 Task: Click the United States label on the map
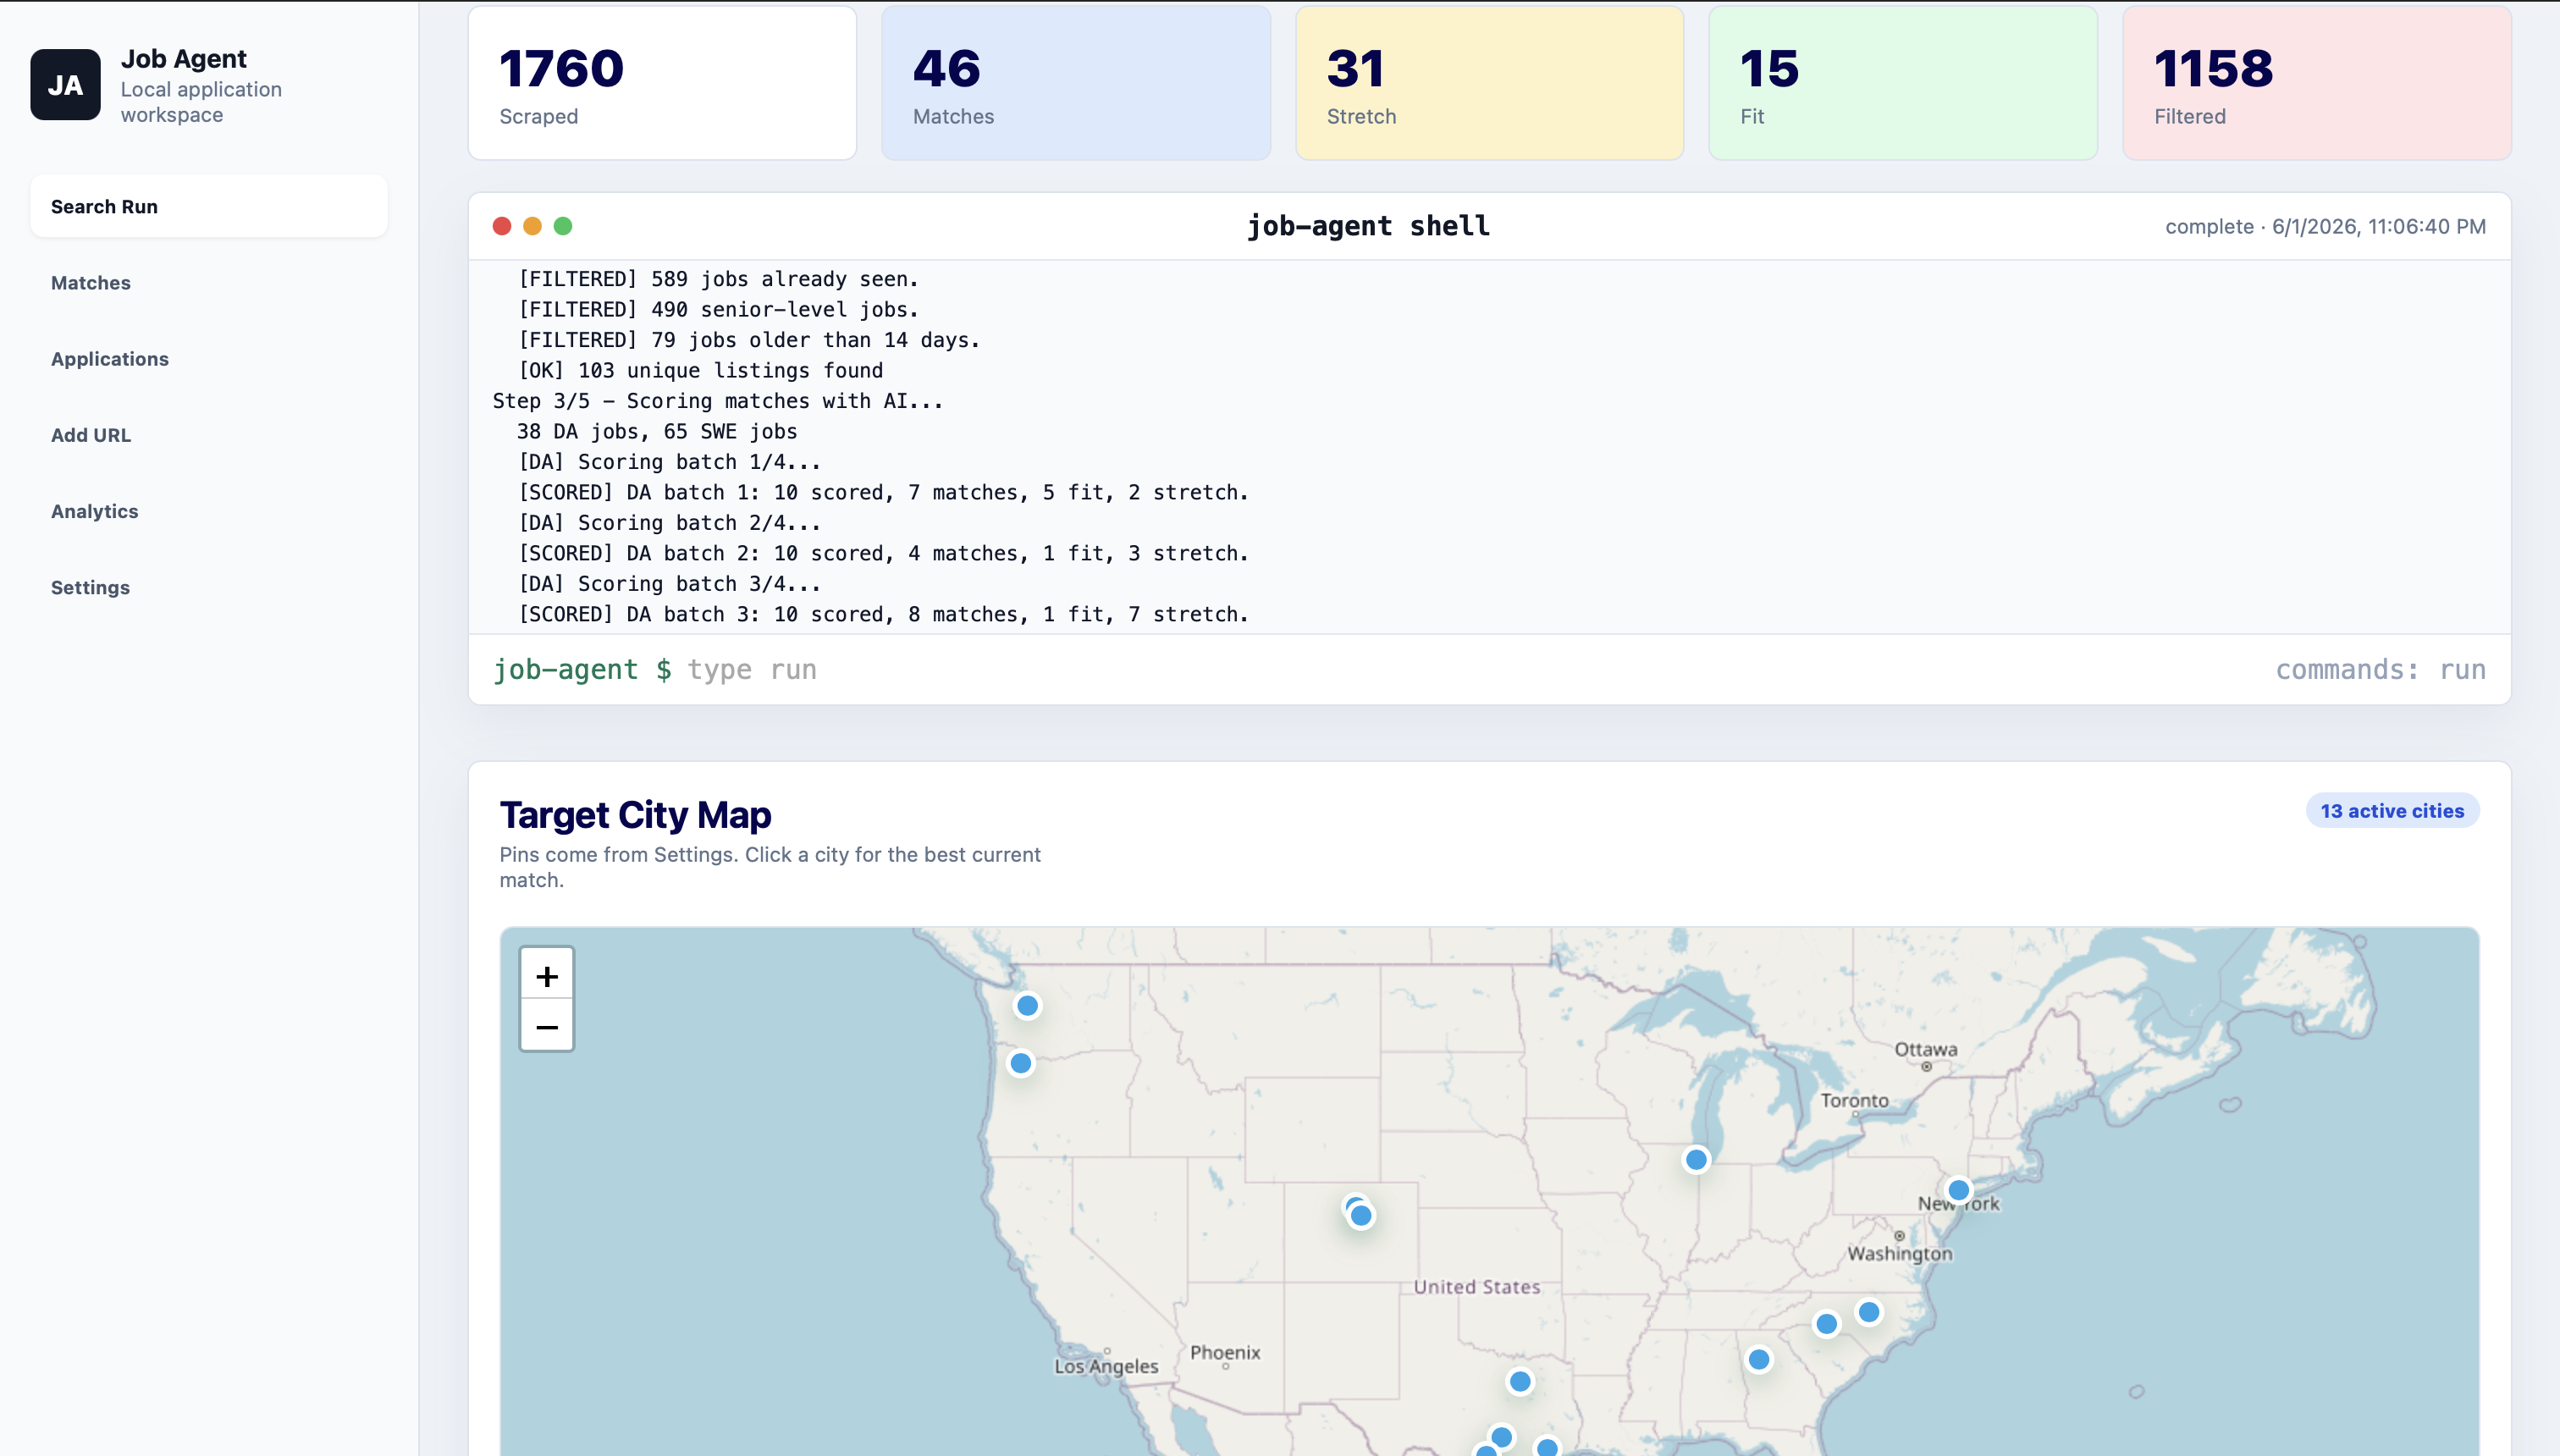[1477, 1288]
